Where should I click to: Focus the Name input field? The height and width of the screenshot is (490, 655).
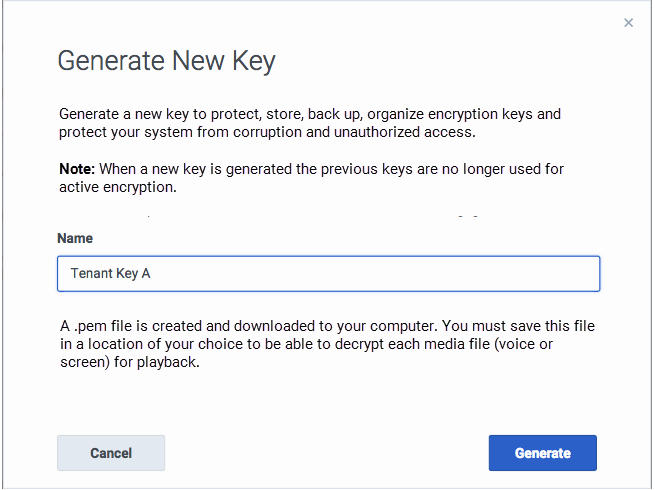click(x=328, y=273)
